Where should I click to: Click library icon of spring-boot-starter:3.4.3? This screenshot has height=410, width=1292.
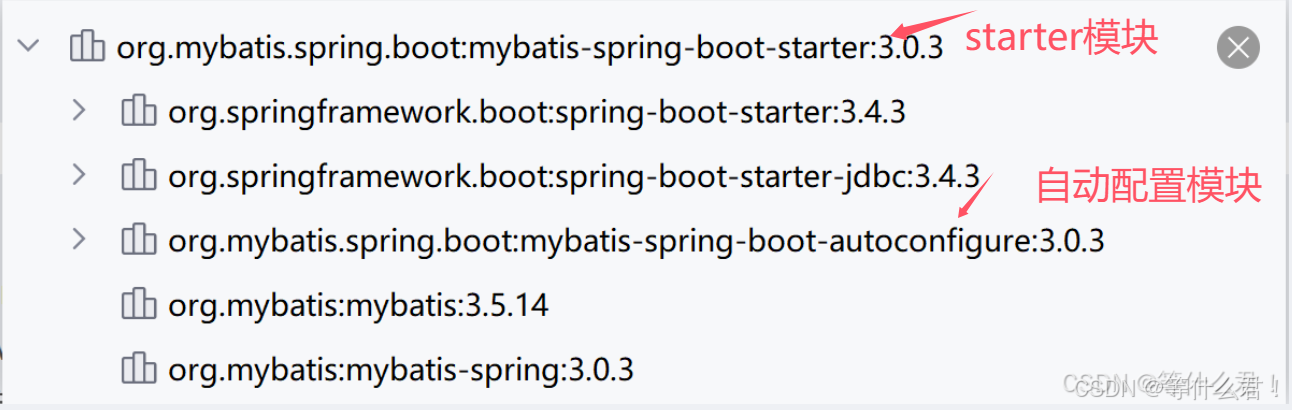(138, 112)
